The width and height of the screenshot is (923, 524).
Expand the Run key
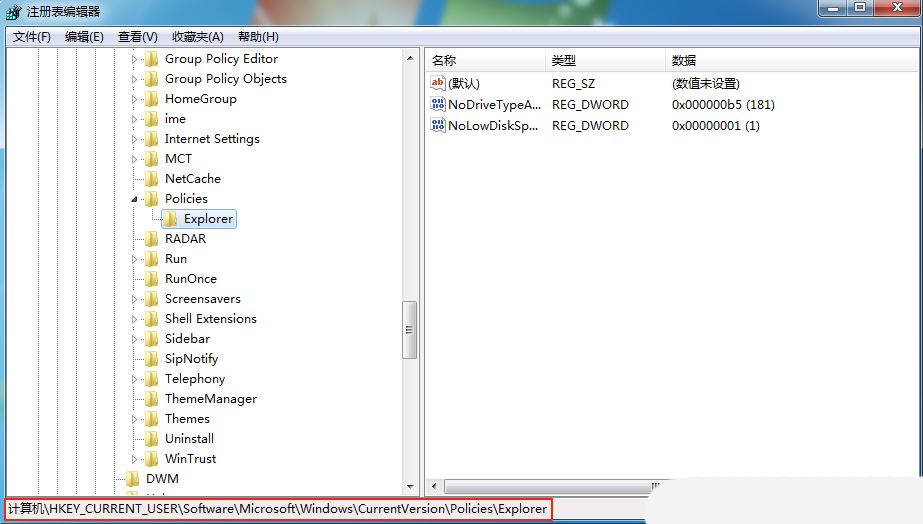(134, 260)
